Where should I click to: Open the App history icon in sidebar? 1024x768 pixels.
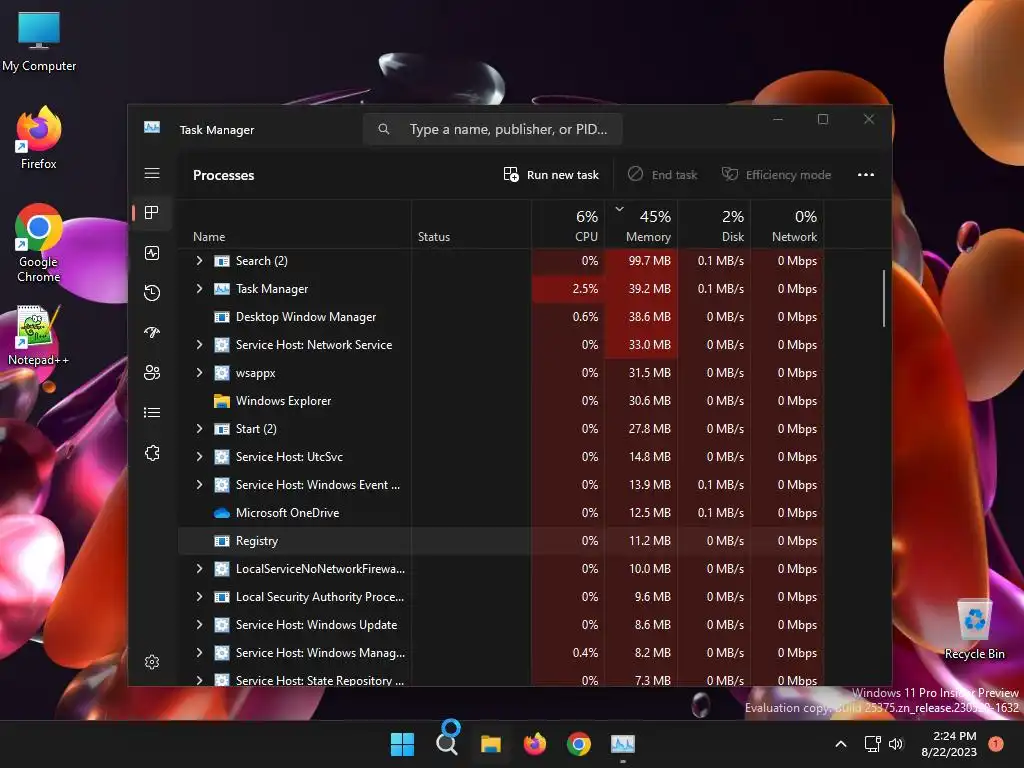(152, 293)
